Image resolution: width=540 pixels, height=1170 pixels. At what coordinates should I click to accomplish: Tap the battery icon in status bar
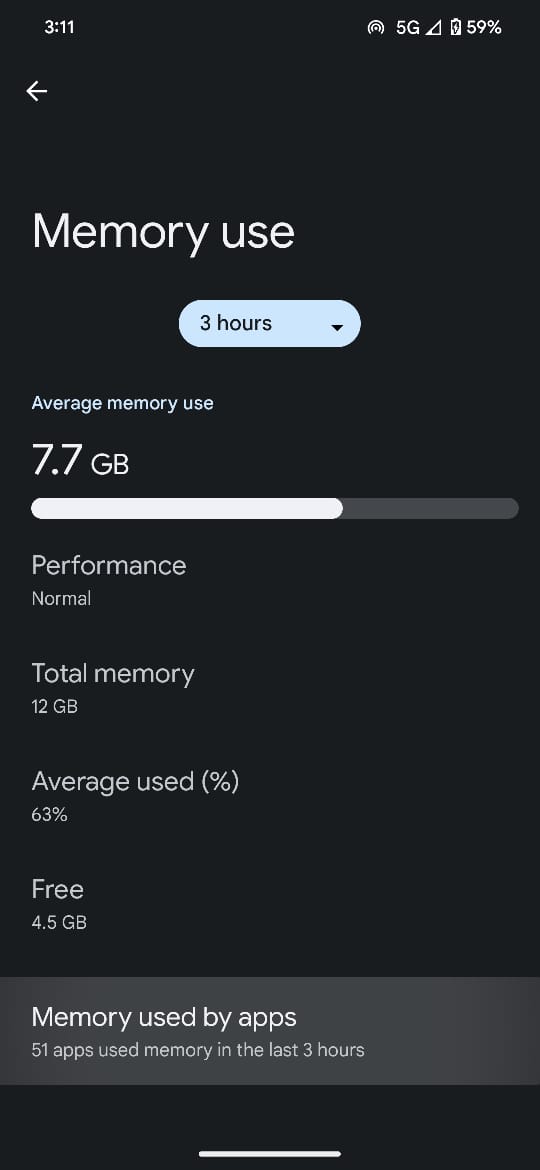[x=456, y=28]
